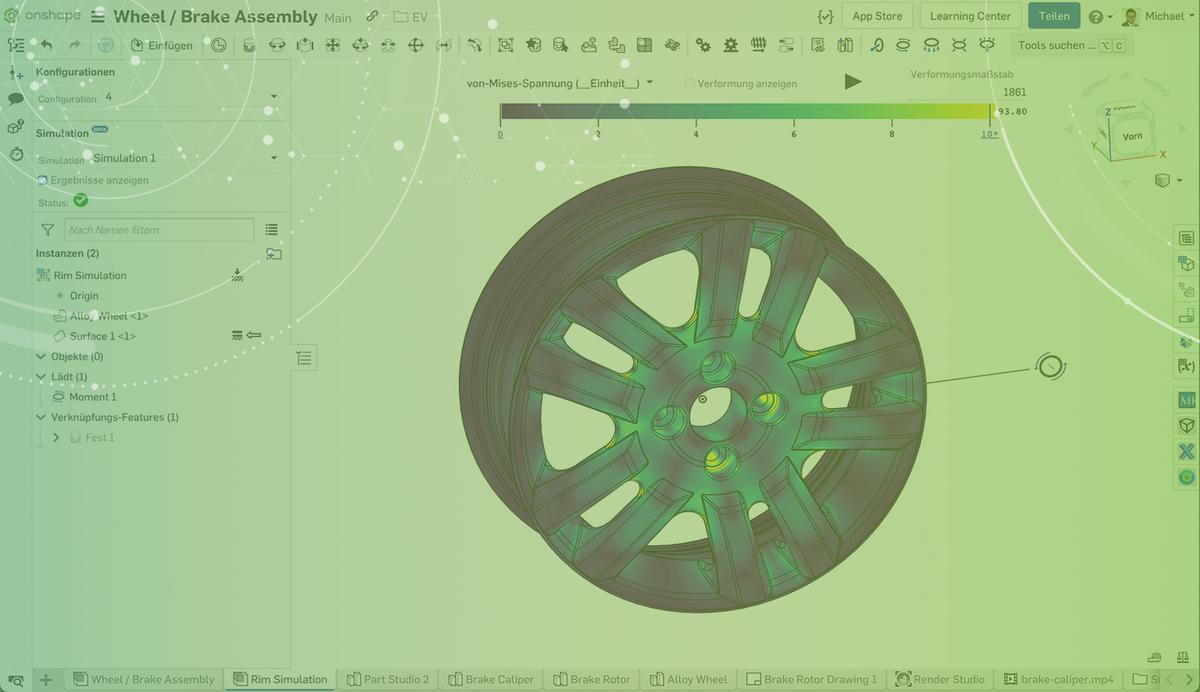Select the Revolute mate tool
The height and width of the screenshot is (692, 1200).
(278, 45)
